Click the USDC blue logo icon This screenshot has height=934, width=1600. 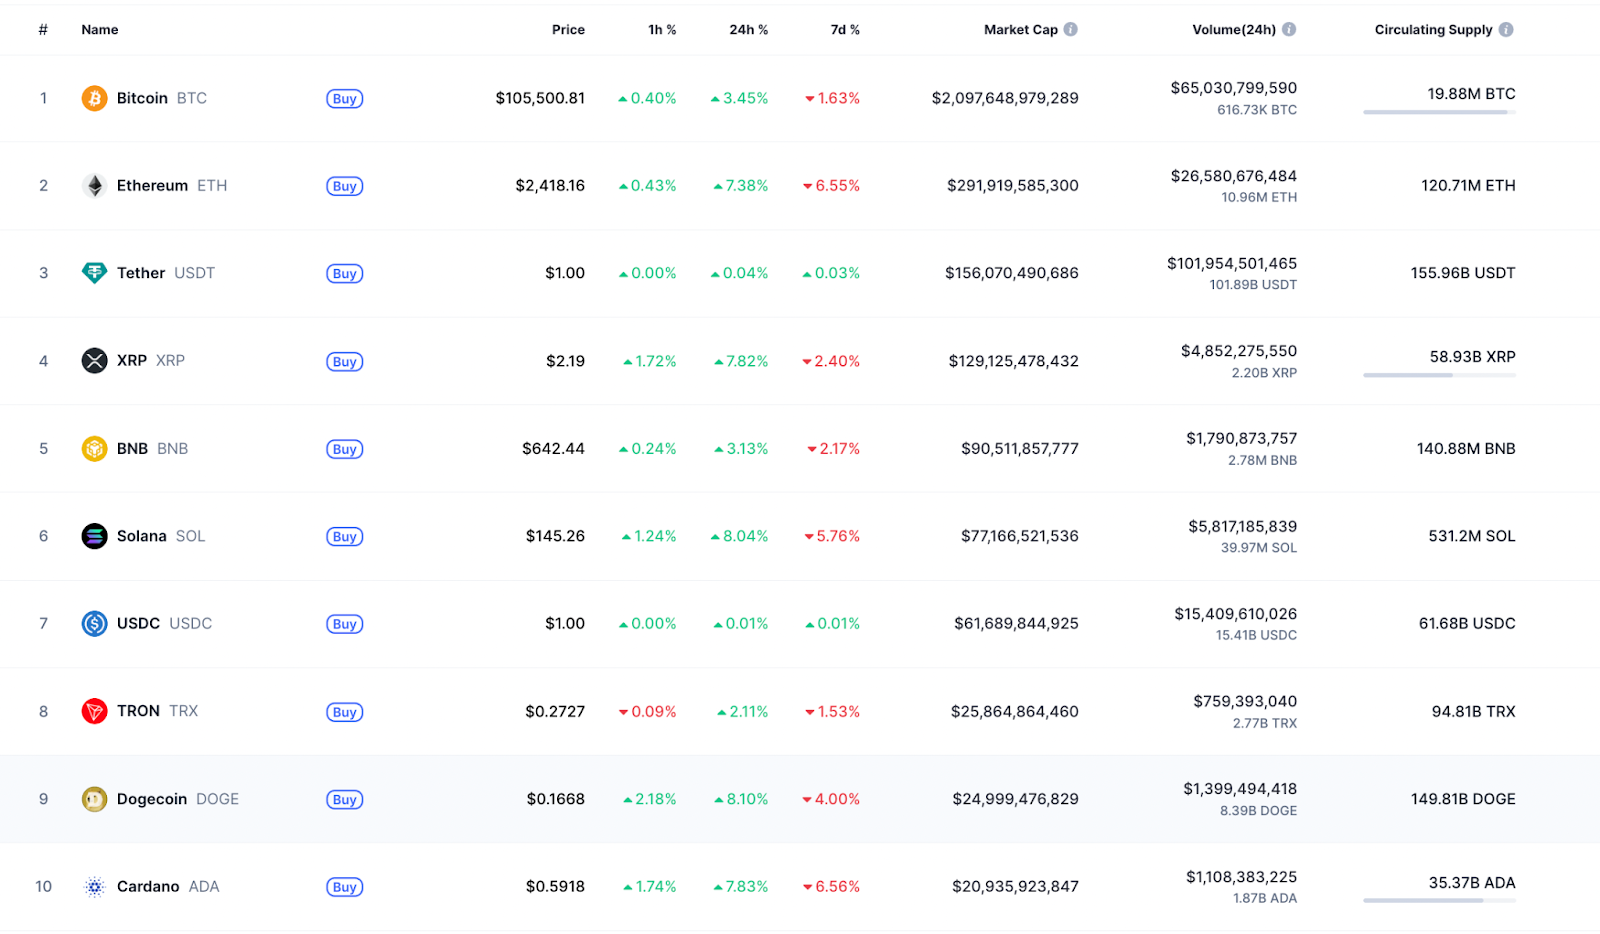pos(94,624)
